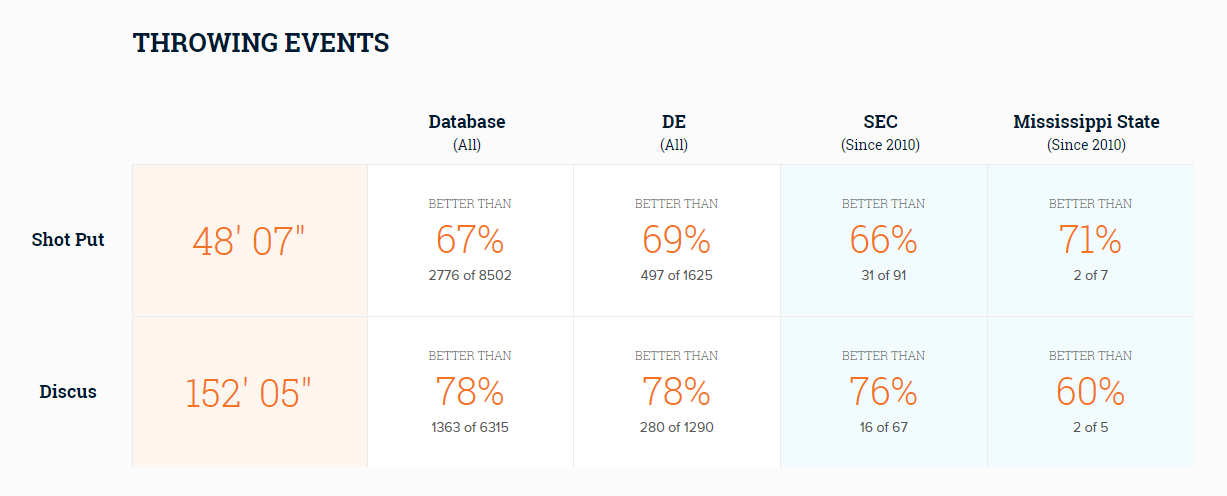Click the Throwing Events heading
The width and height of the screenshot is (1227, 496).
261,43
